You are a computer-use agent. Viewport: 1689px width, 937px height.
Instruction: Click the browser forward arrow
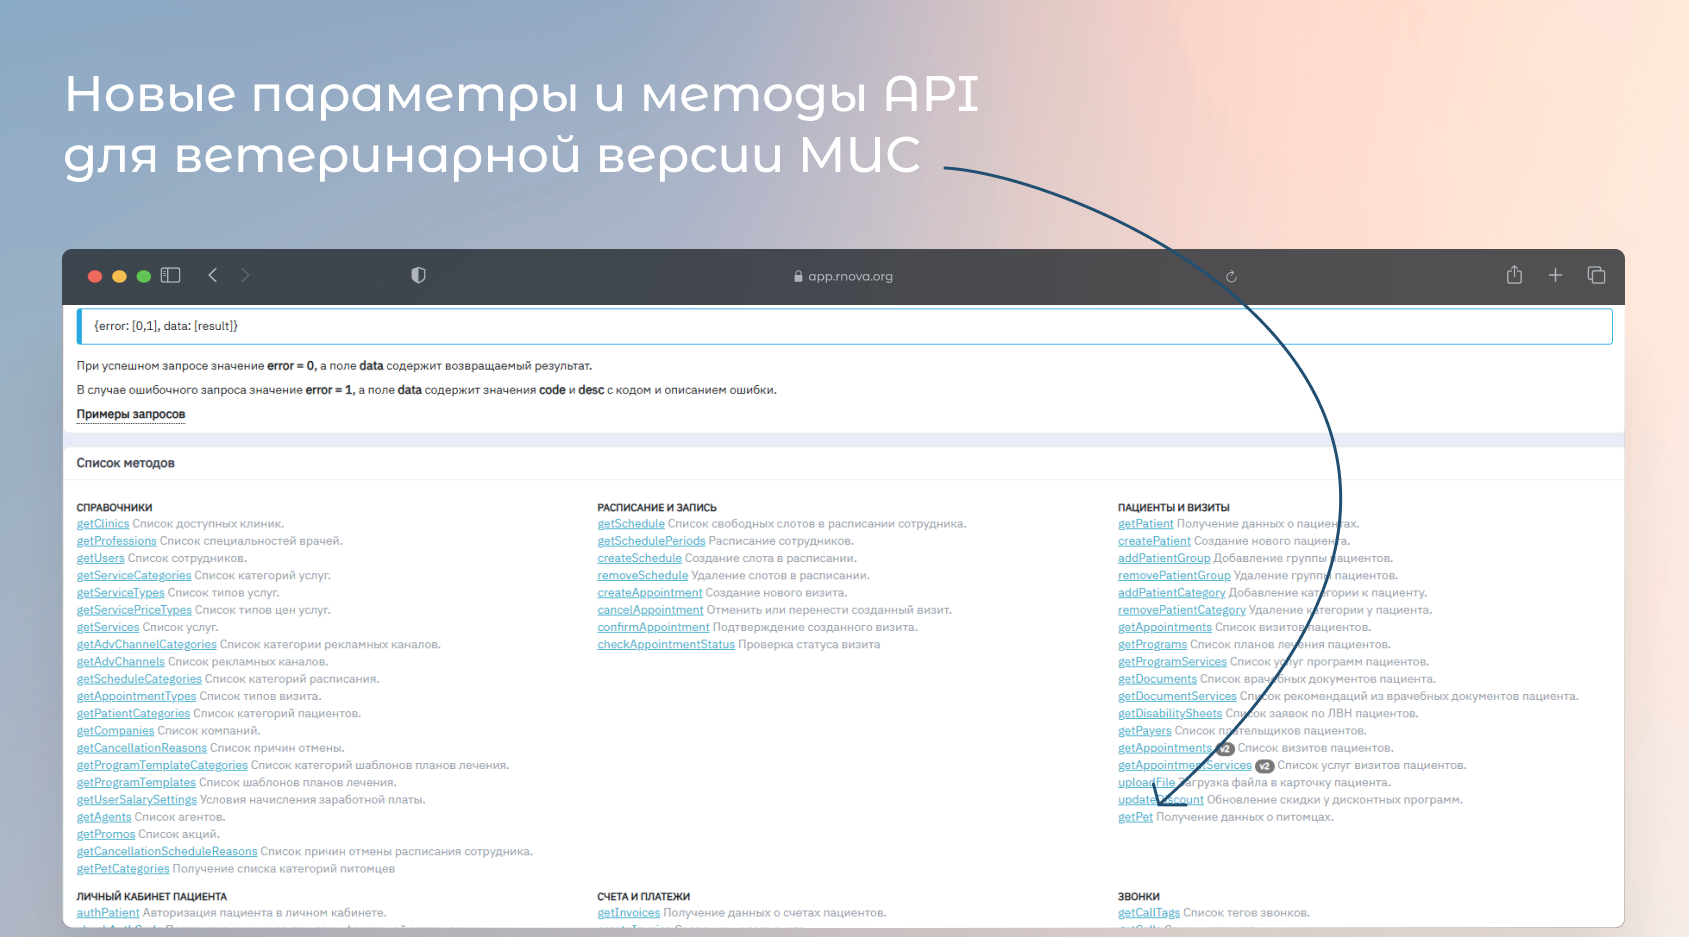tap(245, 275)
